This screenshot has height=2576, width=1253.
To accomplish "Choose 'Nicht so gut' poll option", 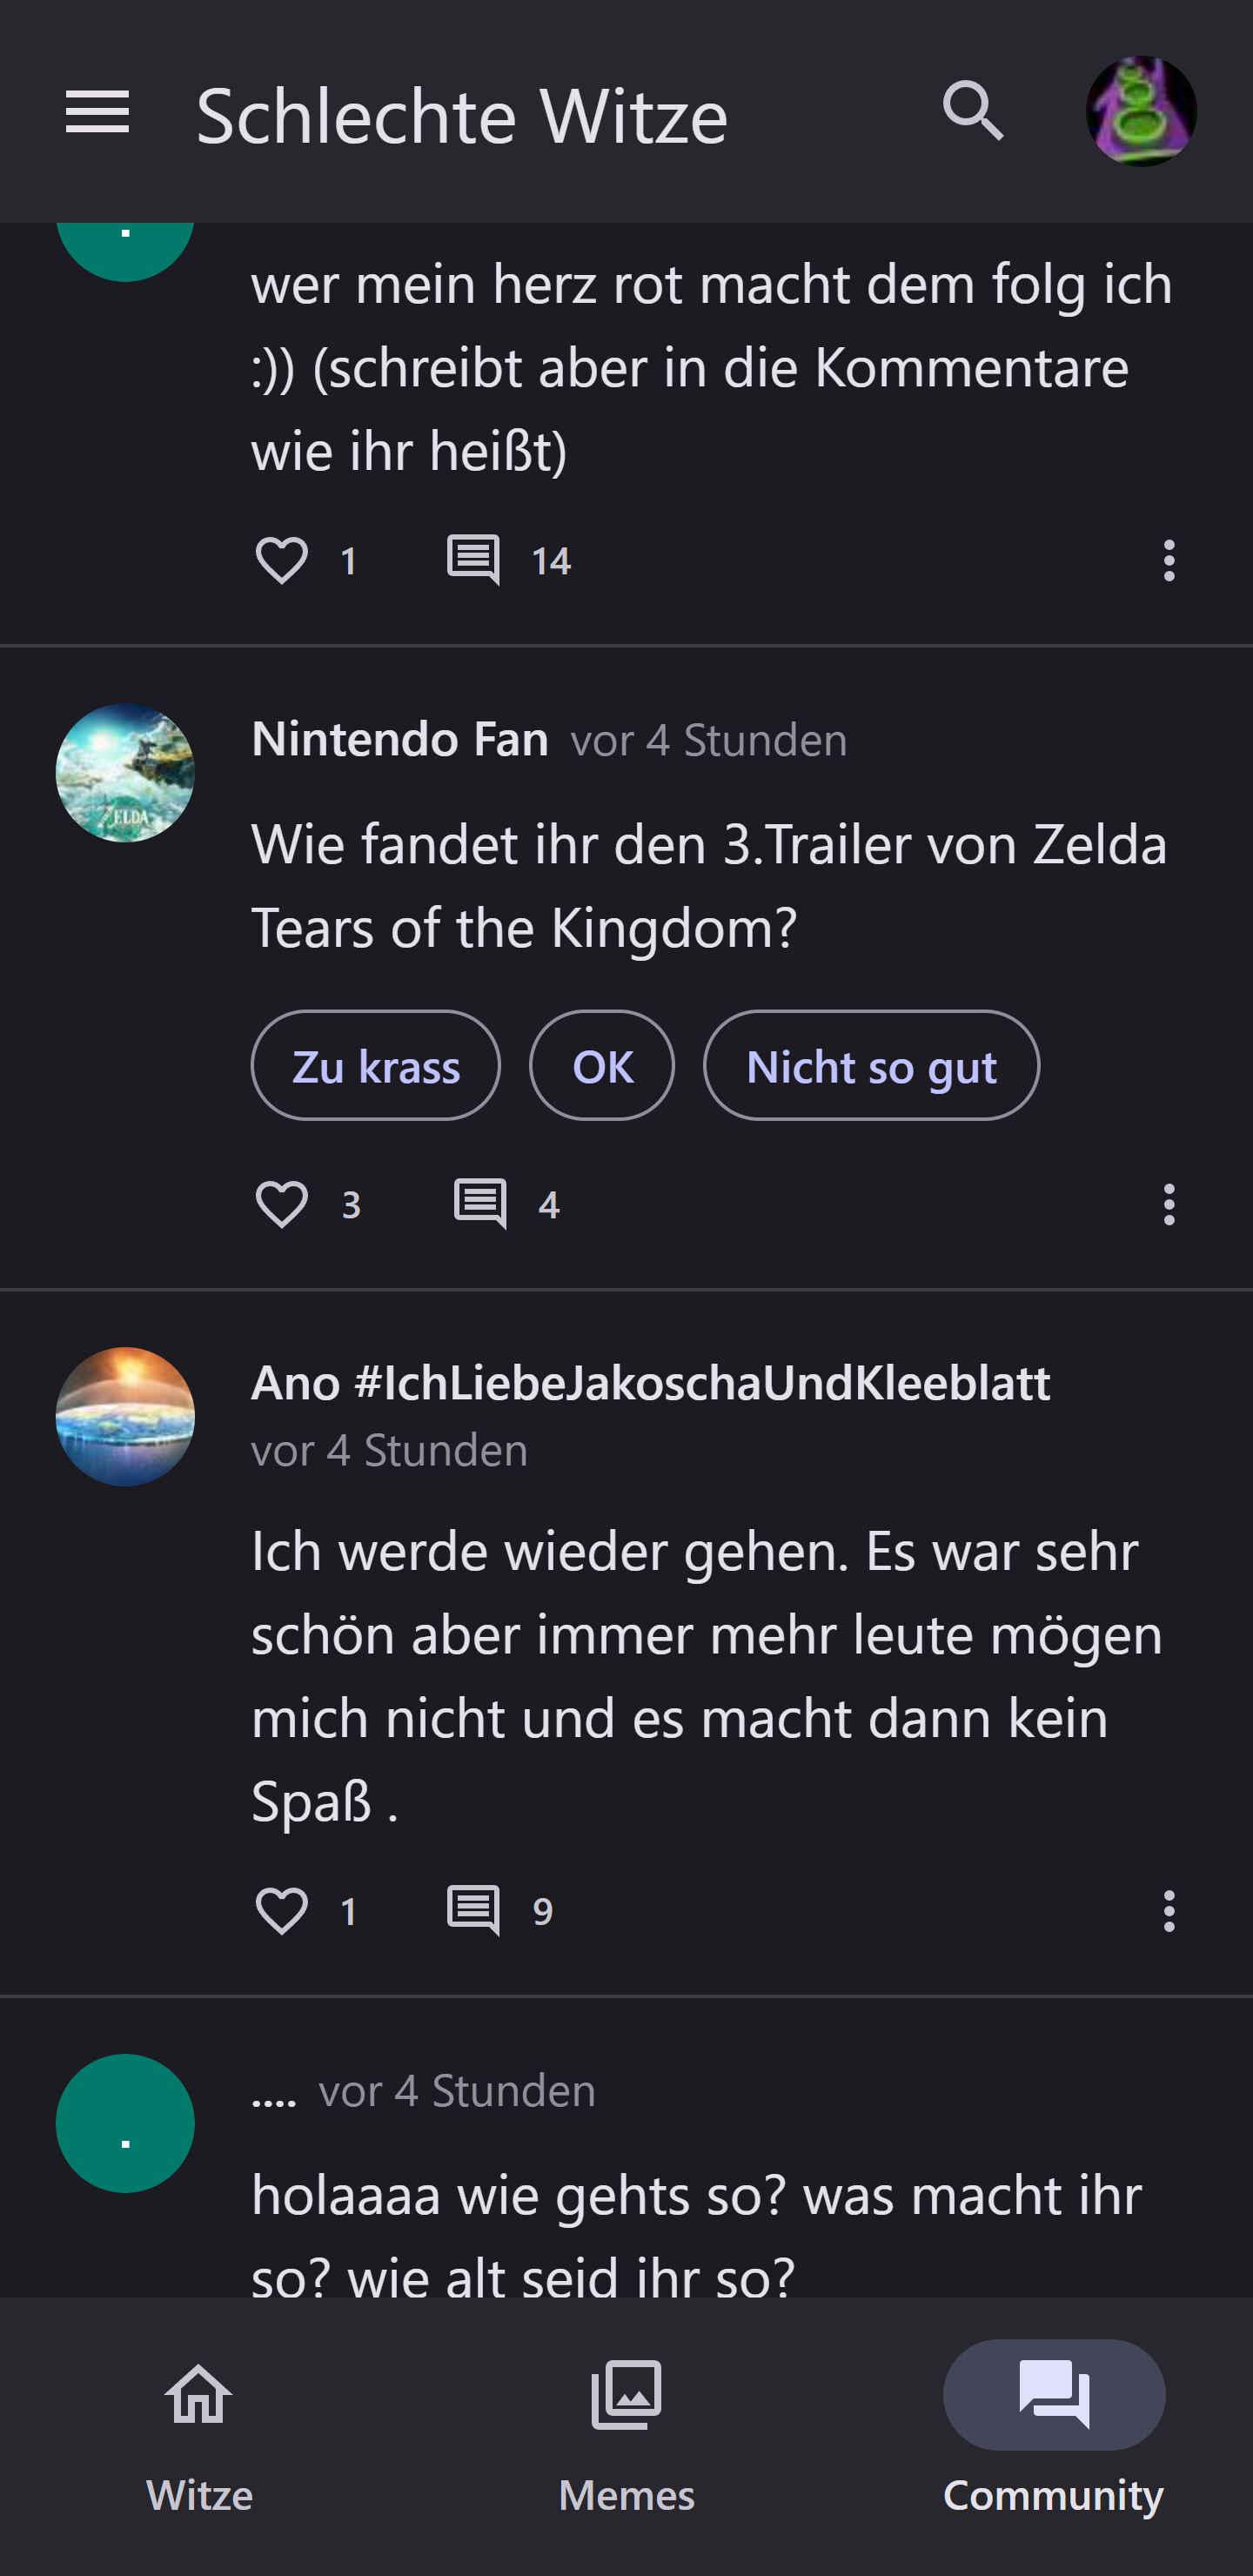I will click(x=871, y=1066).
